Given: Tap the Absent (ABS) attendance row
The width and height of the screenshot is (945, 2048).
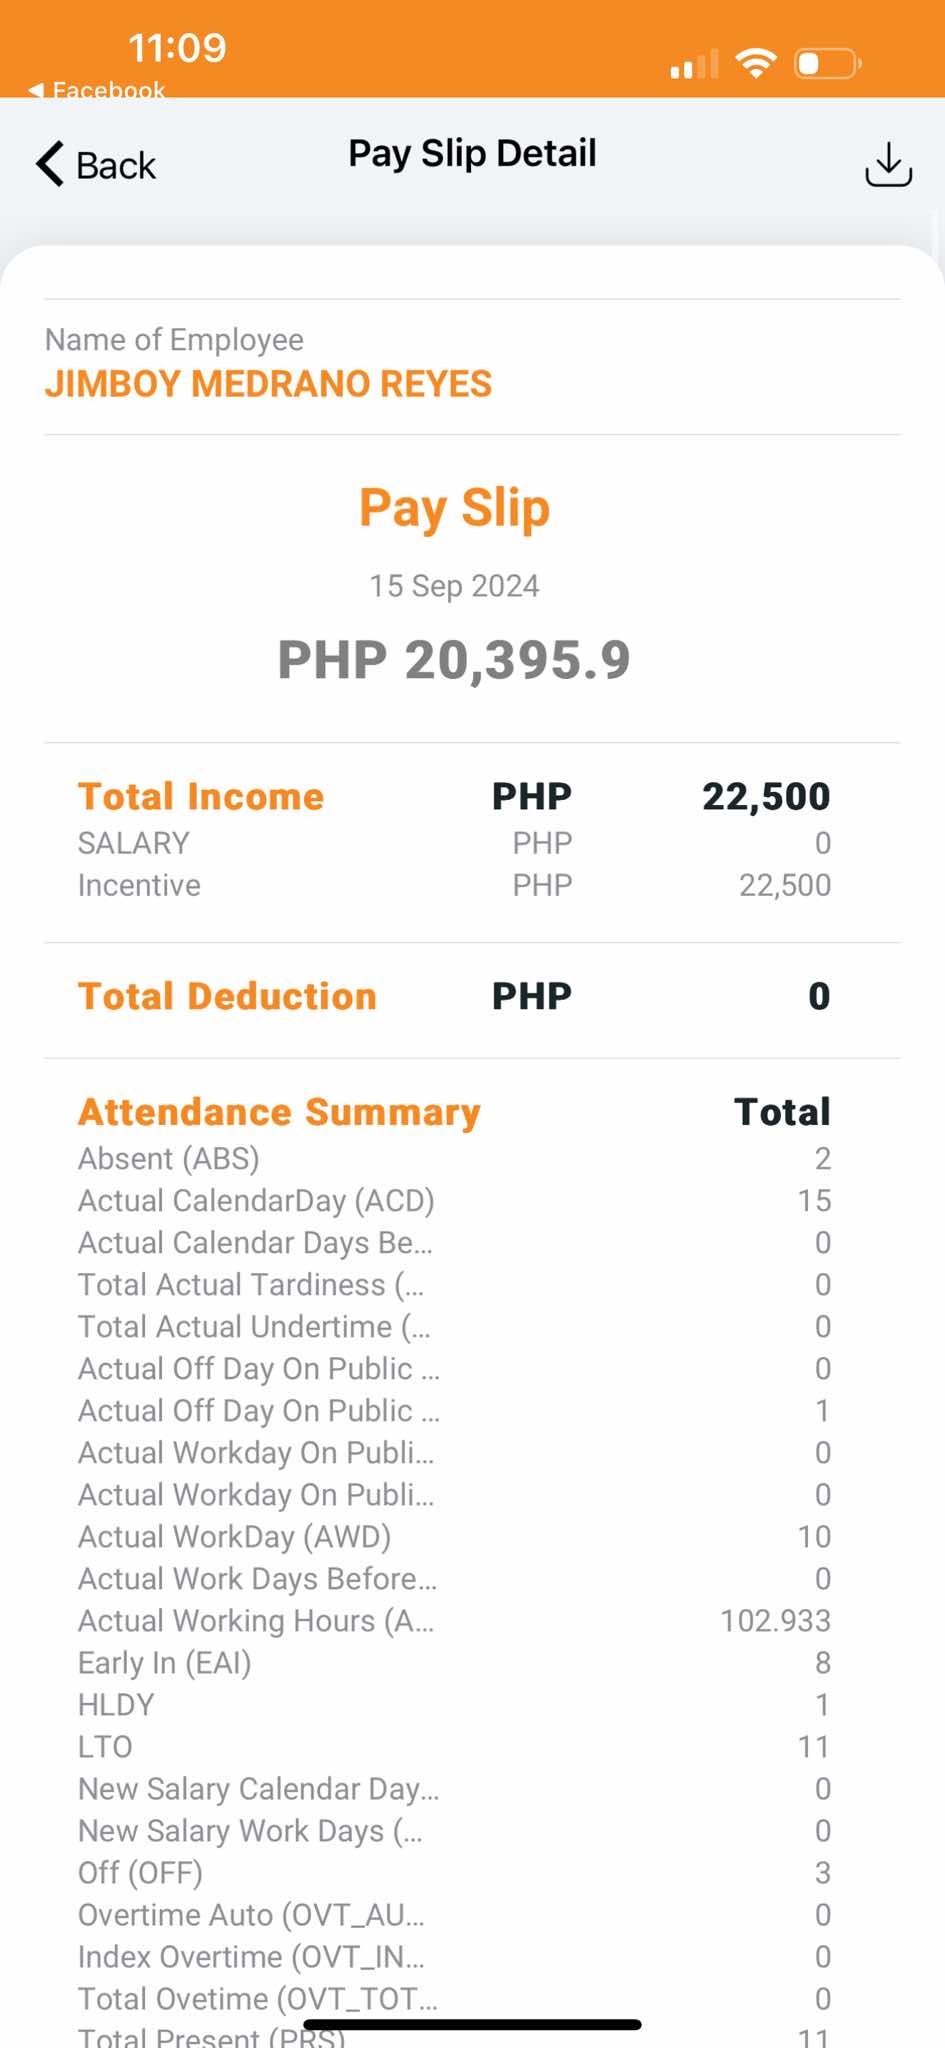Looking at the screenshot, I should [453, 1158].
